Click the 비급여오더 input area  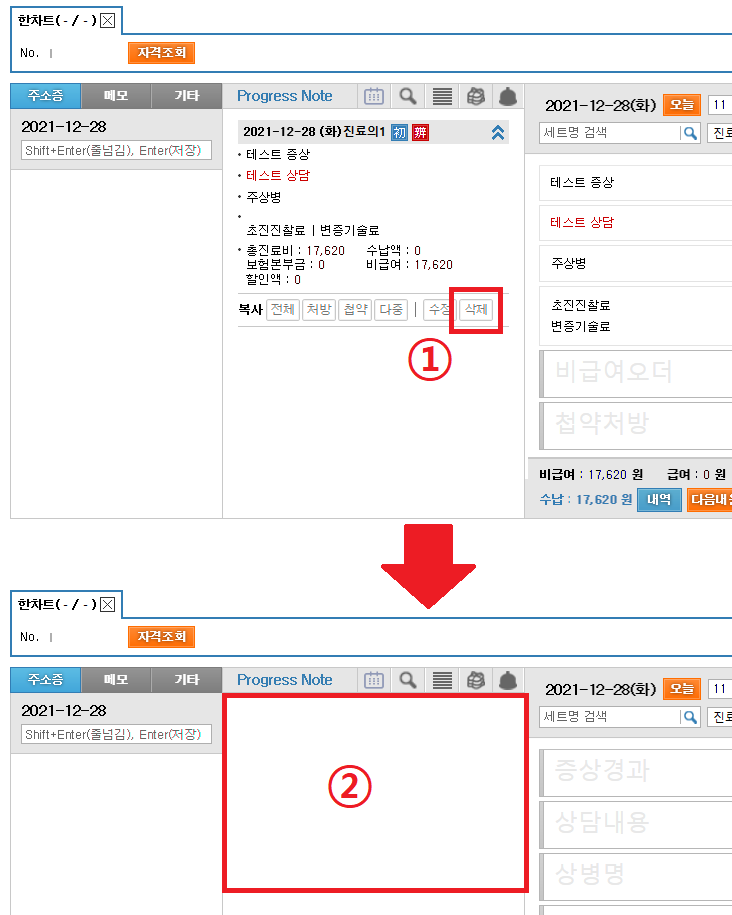[x=635, y=372]
